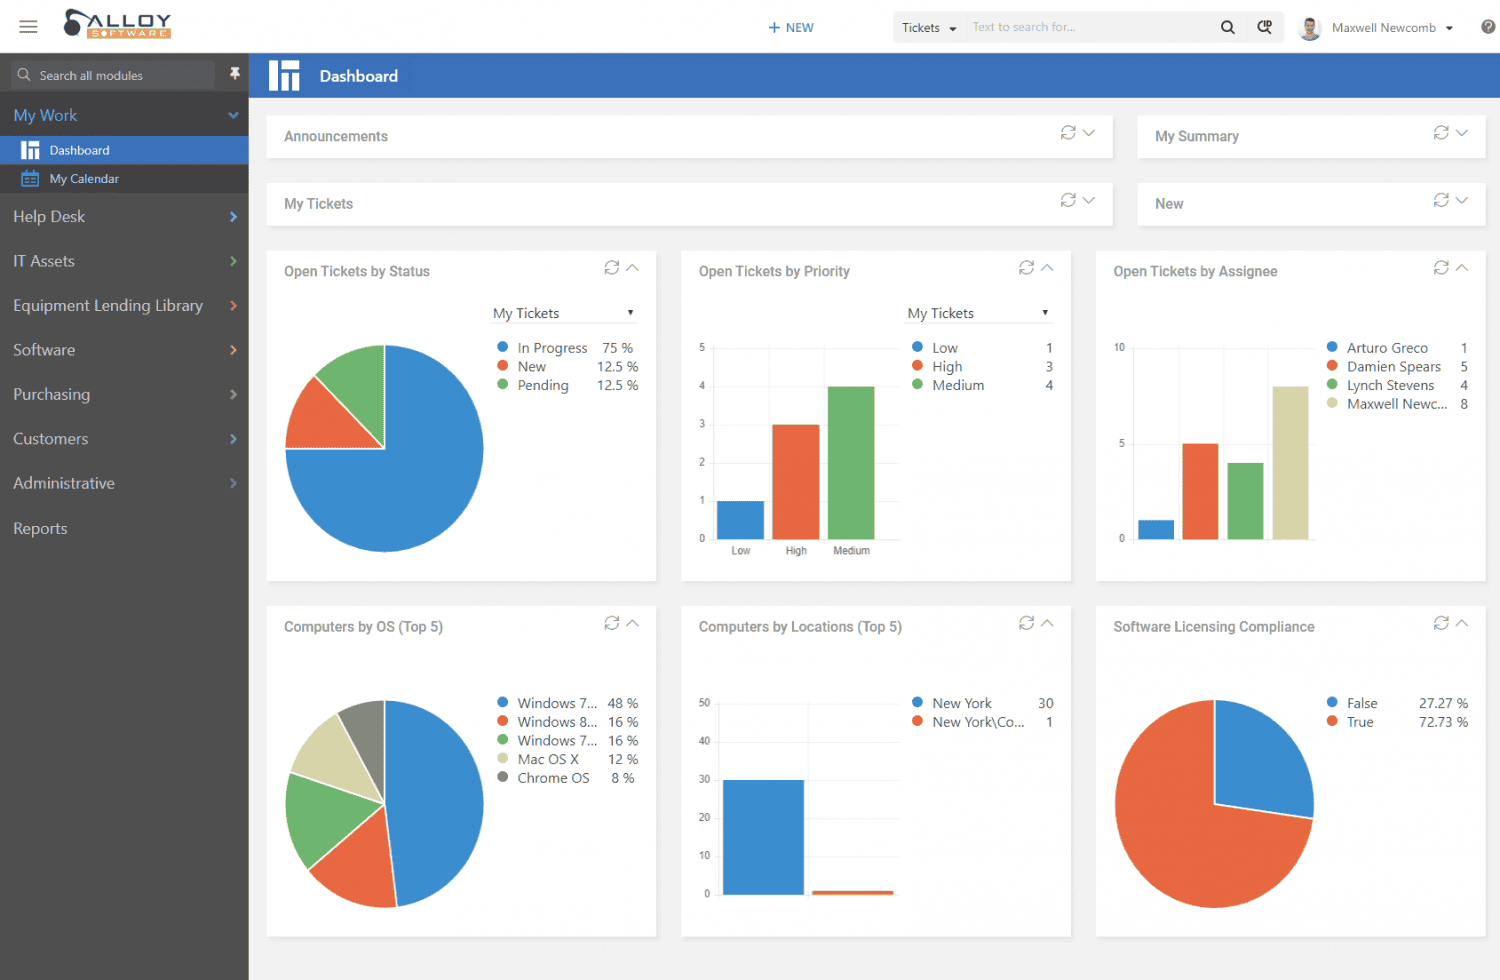This screenshot has width=1500, height=980.
Task: Open search history via the clock icon near search
Action: point(1265,27)
